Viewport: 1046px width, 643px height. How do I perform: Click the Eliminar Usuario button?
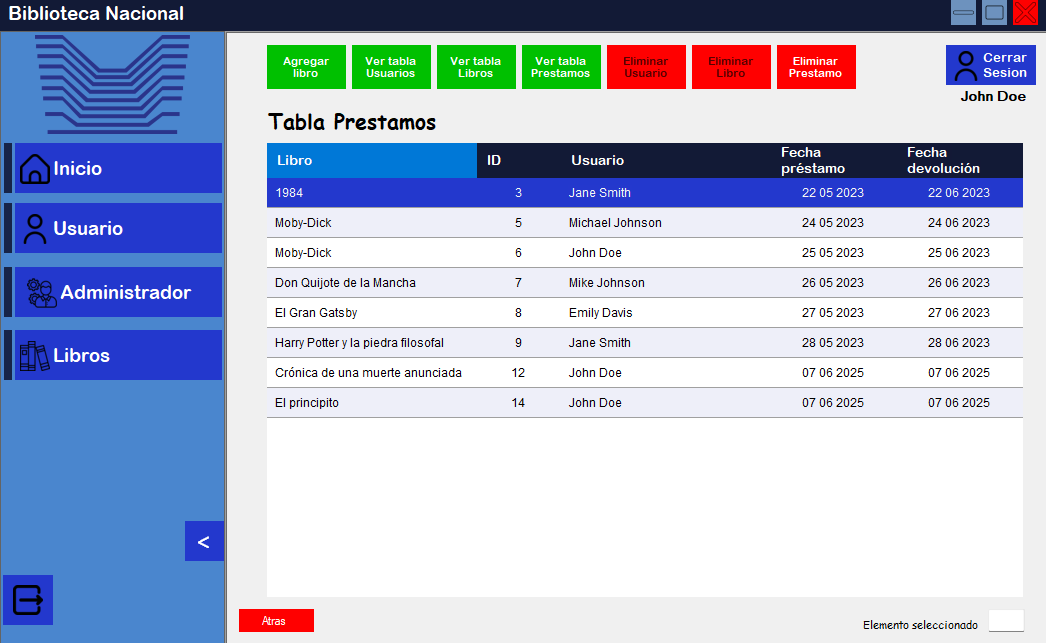coord(646,67)
